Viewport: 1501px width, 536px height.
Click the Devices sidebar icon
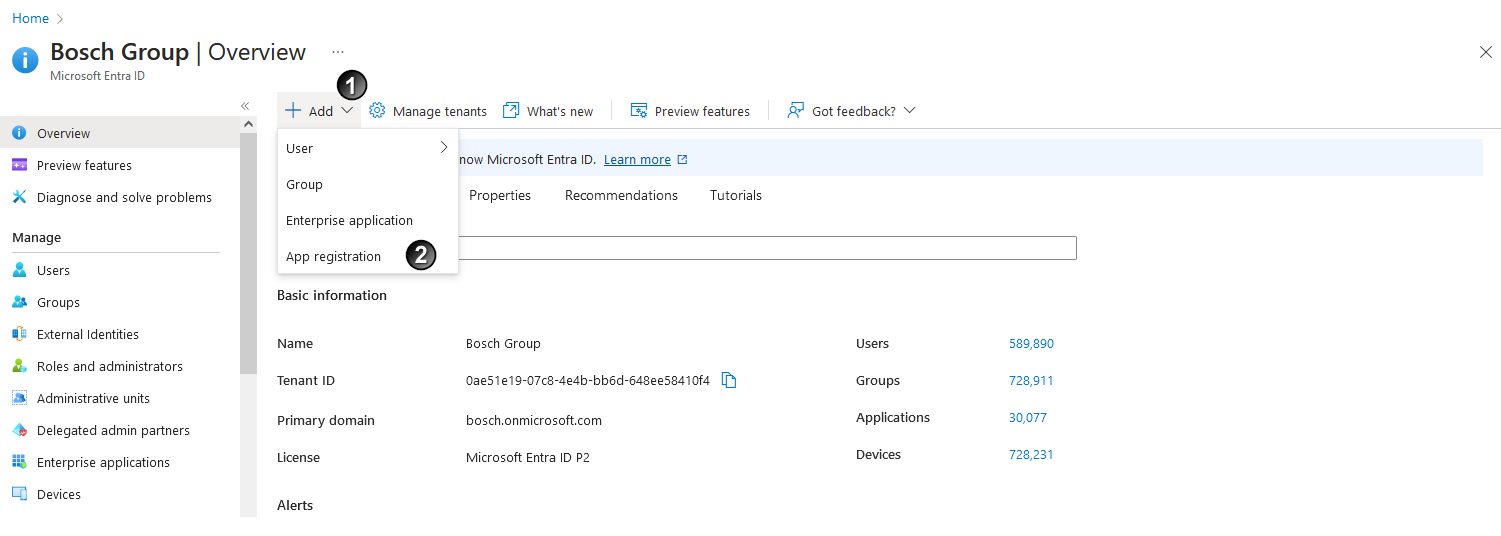pyautogui.click(x=19, y=494)
